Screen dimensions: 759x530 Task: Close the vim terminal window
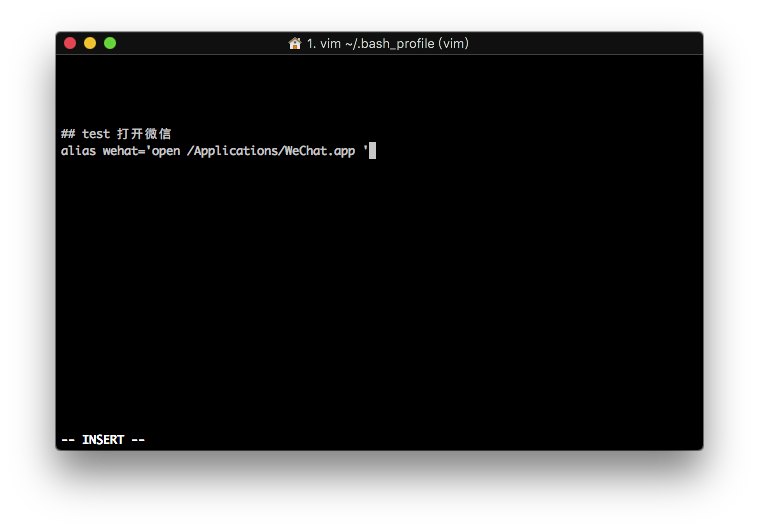coord(70,44)
